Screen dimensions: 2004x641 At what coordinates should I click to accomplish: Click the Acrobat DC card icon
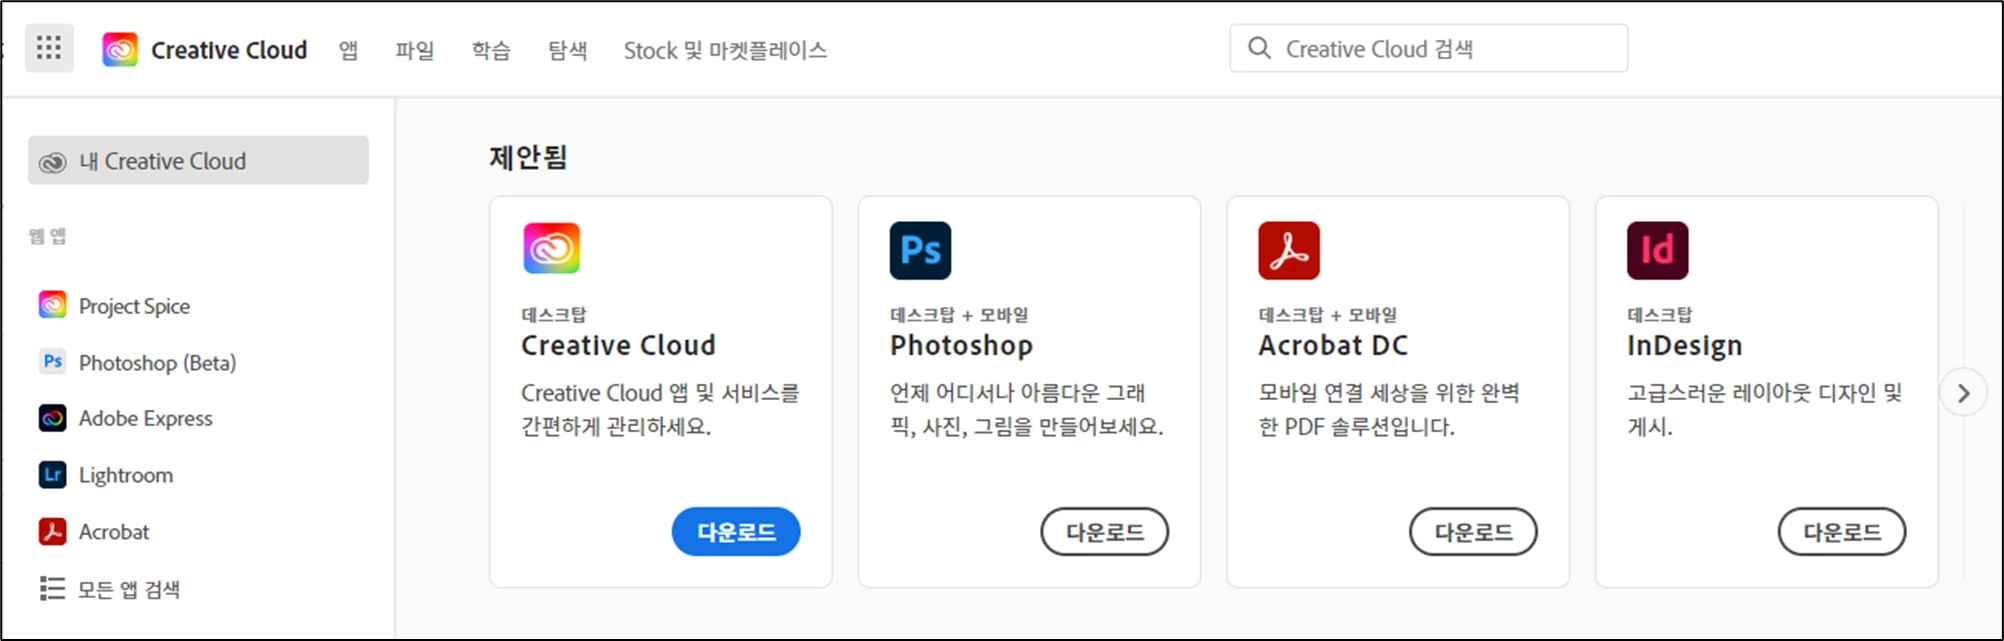(1289, 250)
